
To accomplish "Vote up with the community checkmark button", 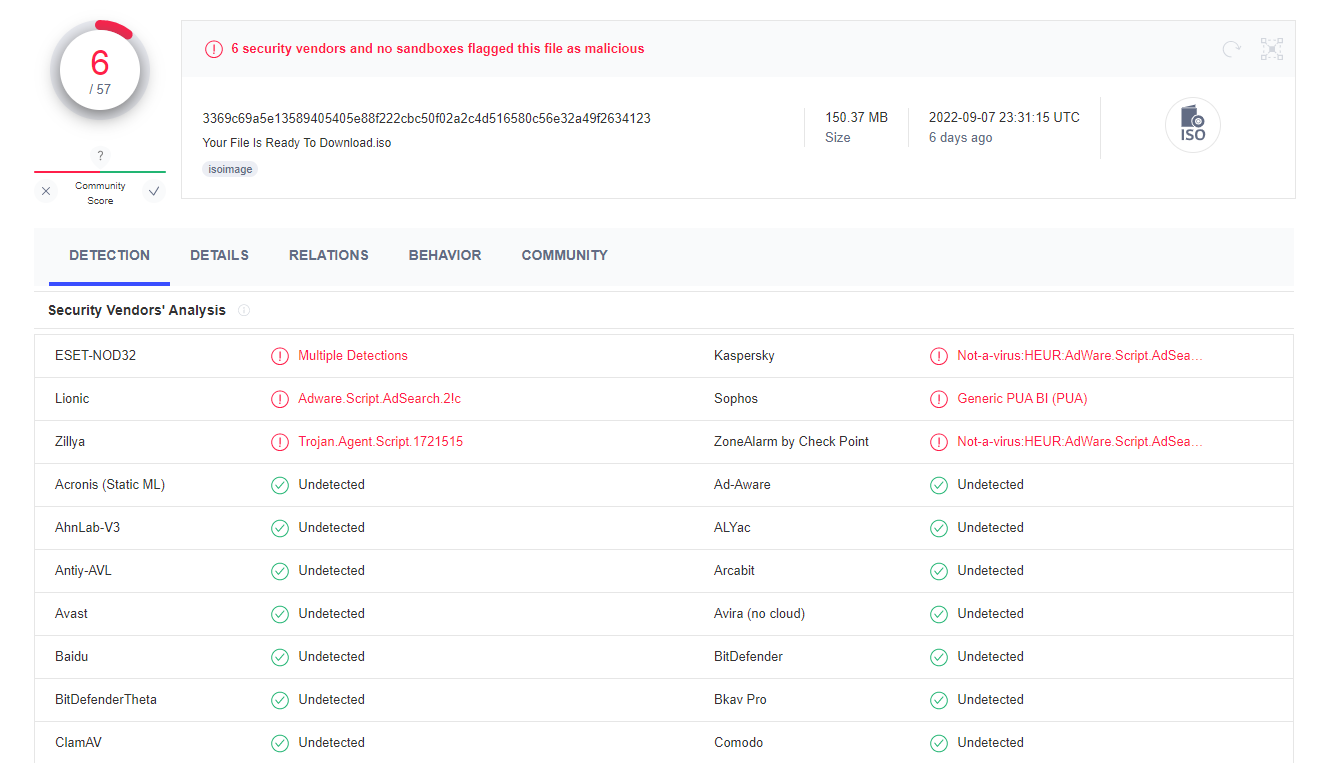I will click(x=153, y=192).
